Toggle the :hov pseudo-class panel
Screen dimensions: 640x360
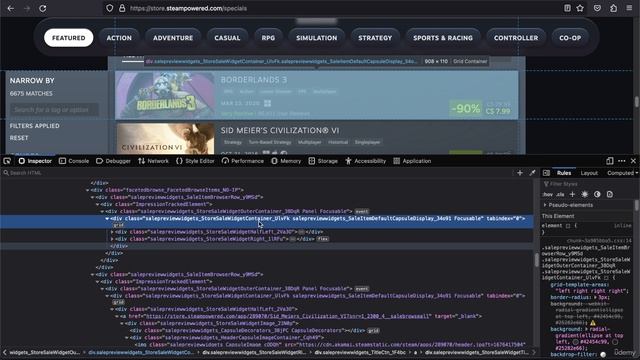[x=548, y=195]
